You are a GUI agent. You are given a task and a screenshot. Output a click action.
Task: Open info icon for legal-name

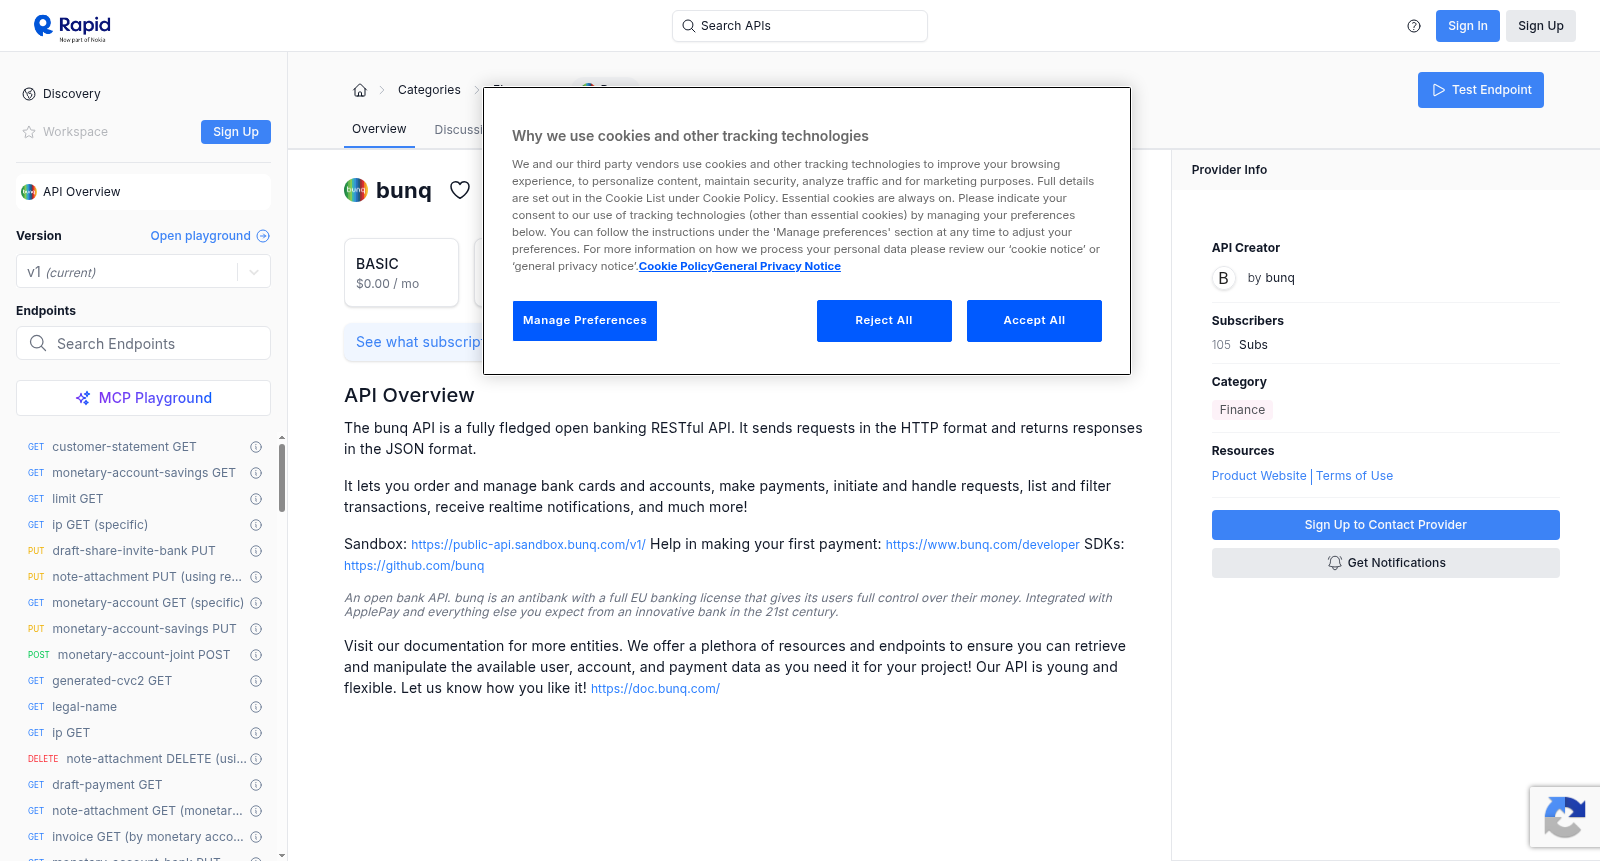point(256,707)
